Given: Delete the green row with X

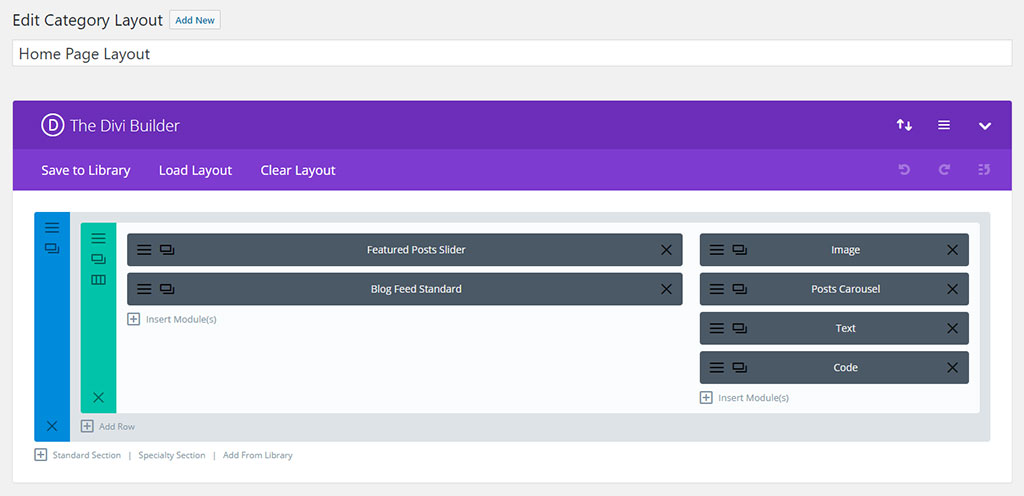Looking at the screenshot, I should [98, 397].
